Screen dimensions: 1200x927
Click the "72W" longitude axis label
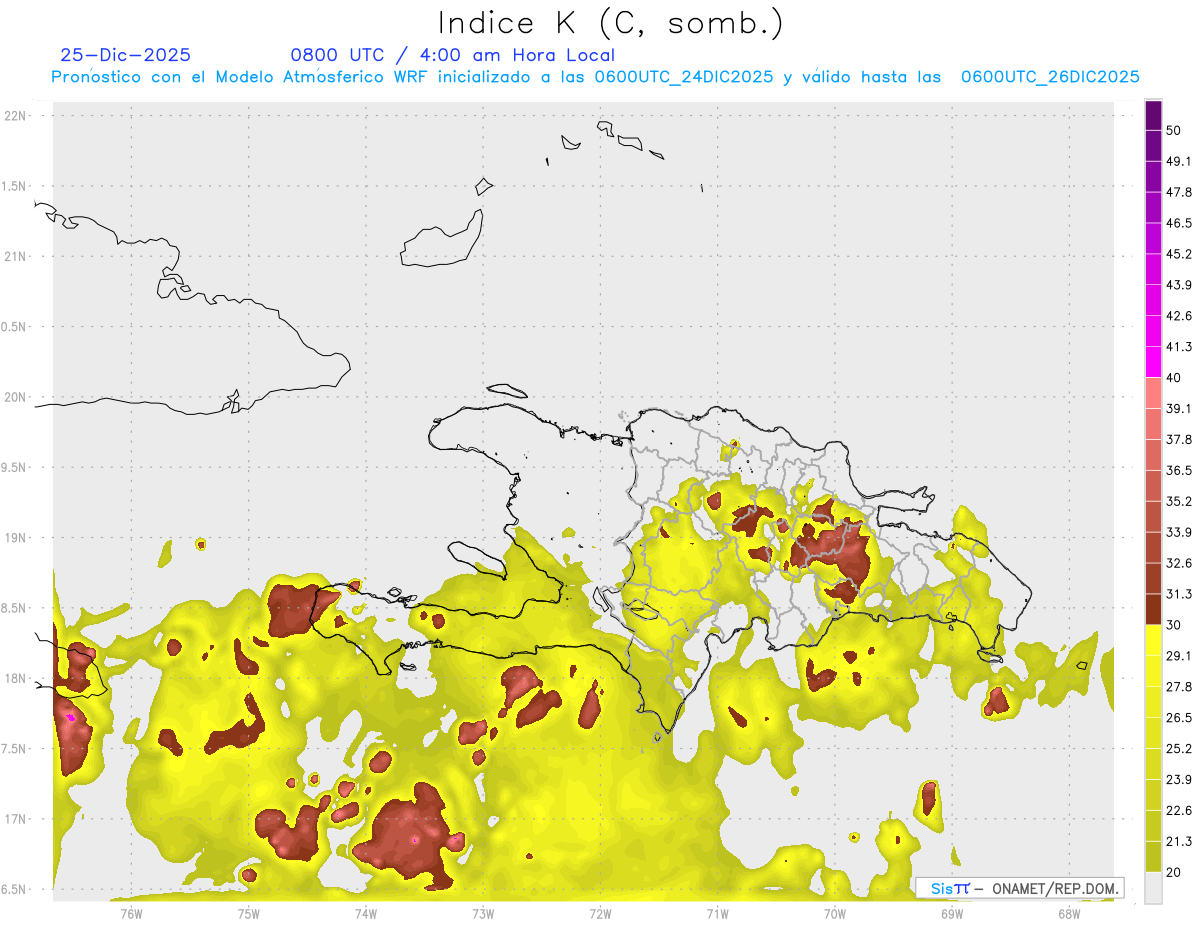point(600,913)
